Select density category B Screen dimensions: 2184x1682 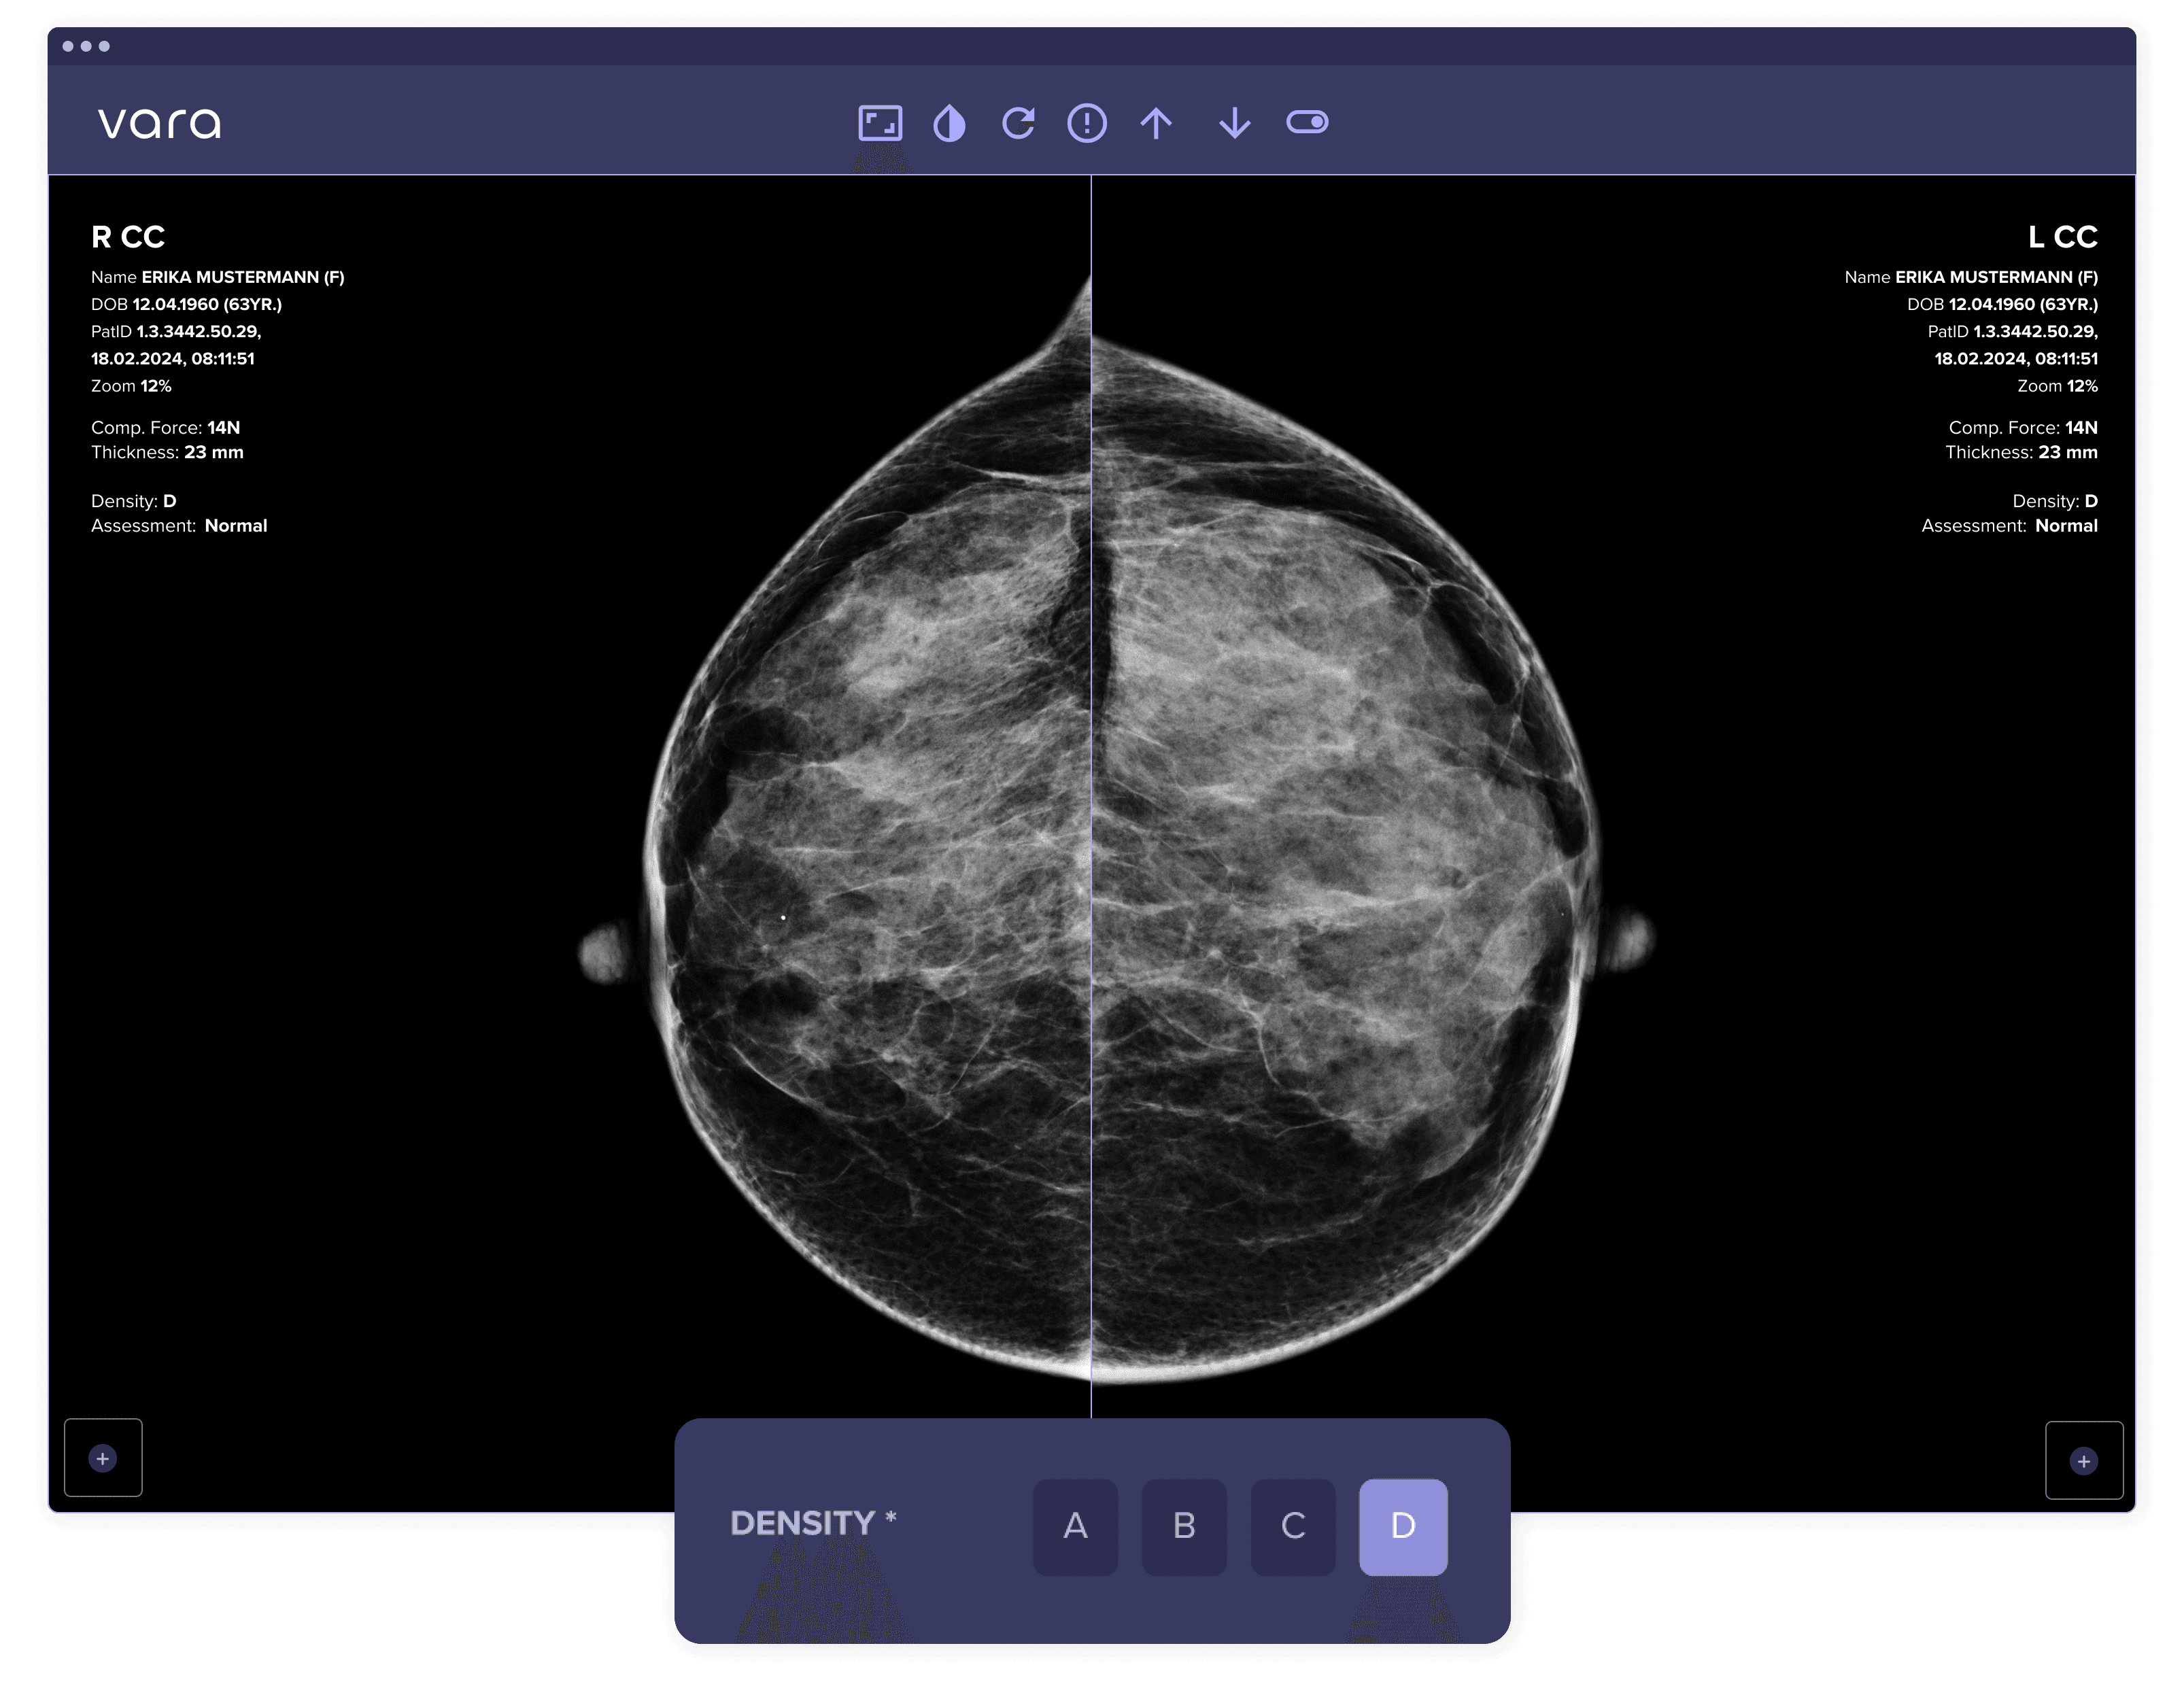click(x=1184, y=1526)
